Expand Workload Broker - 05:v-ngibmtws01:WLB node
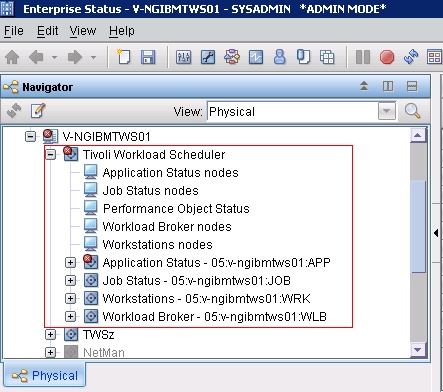 70,316
